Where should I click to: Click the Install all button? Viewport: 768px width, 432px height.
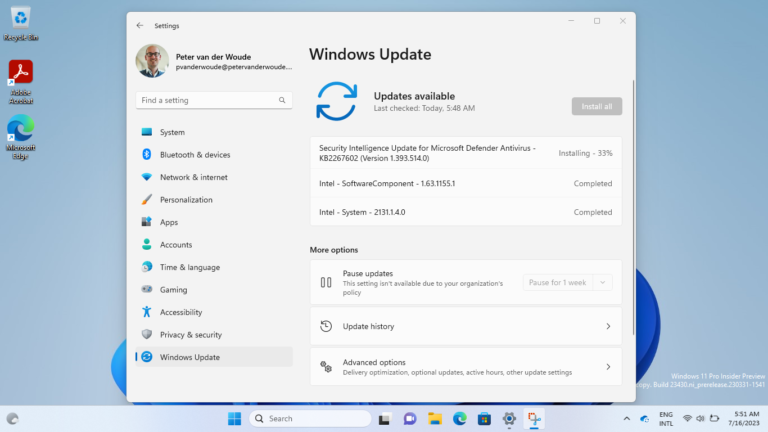coord(596,106)
